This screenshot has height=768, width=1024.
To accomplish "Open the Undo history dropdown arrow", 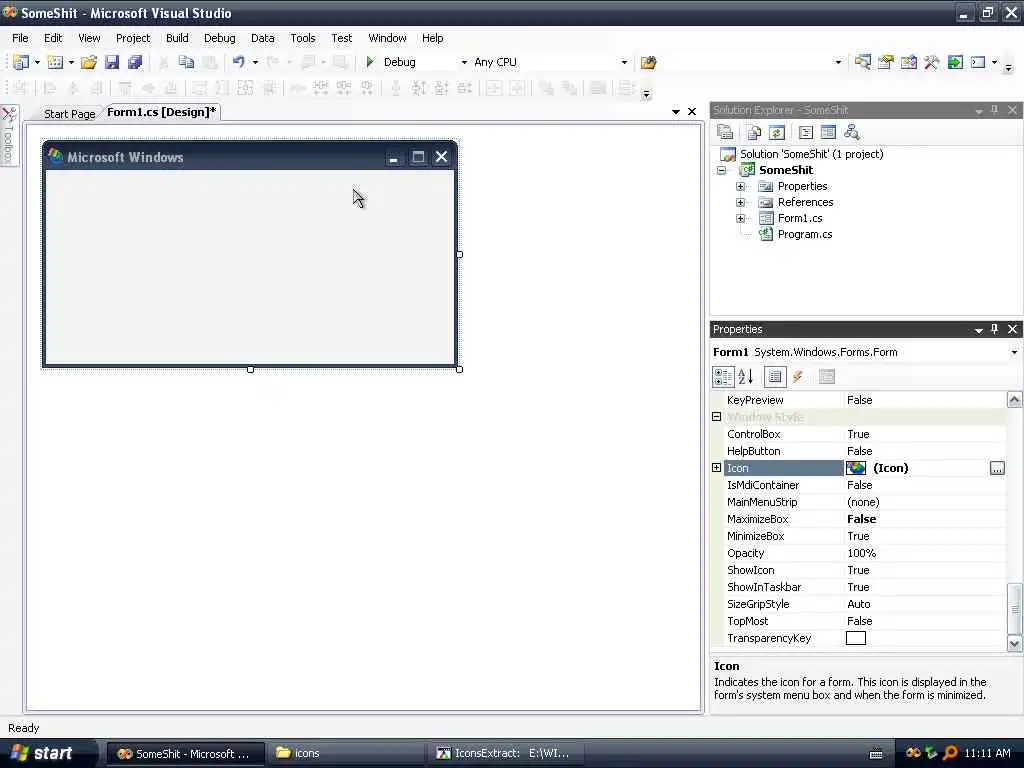I will tap(255, 62).
